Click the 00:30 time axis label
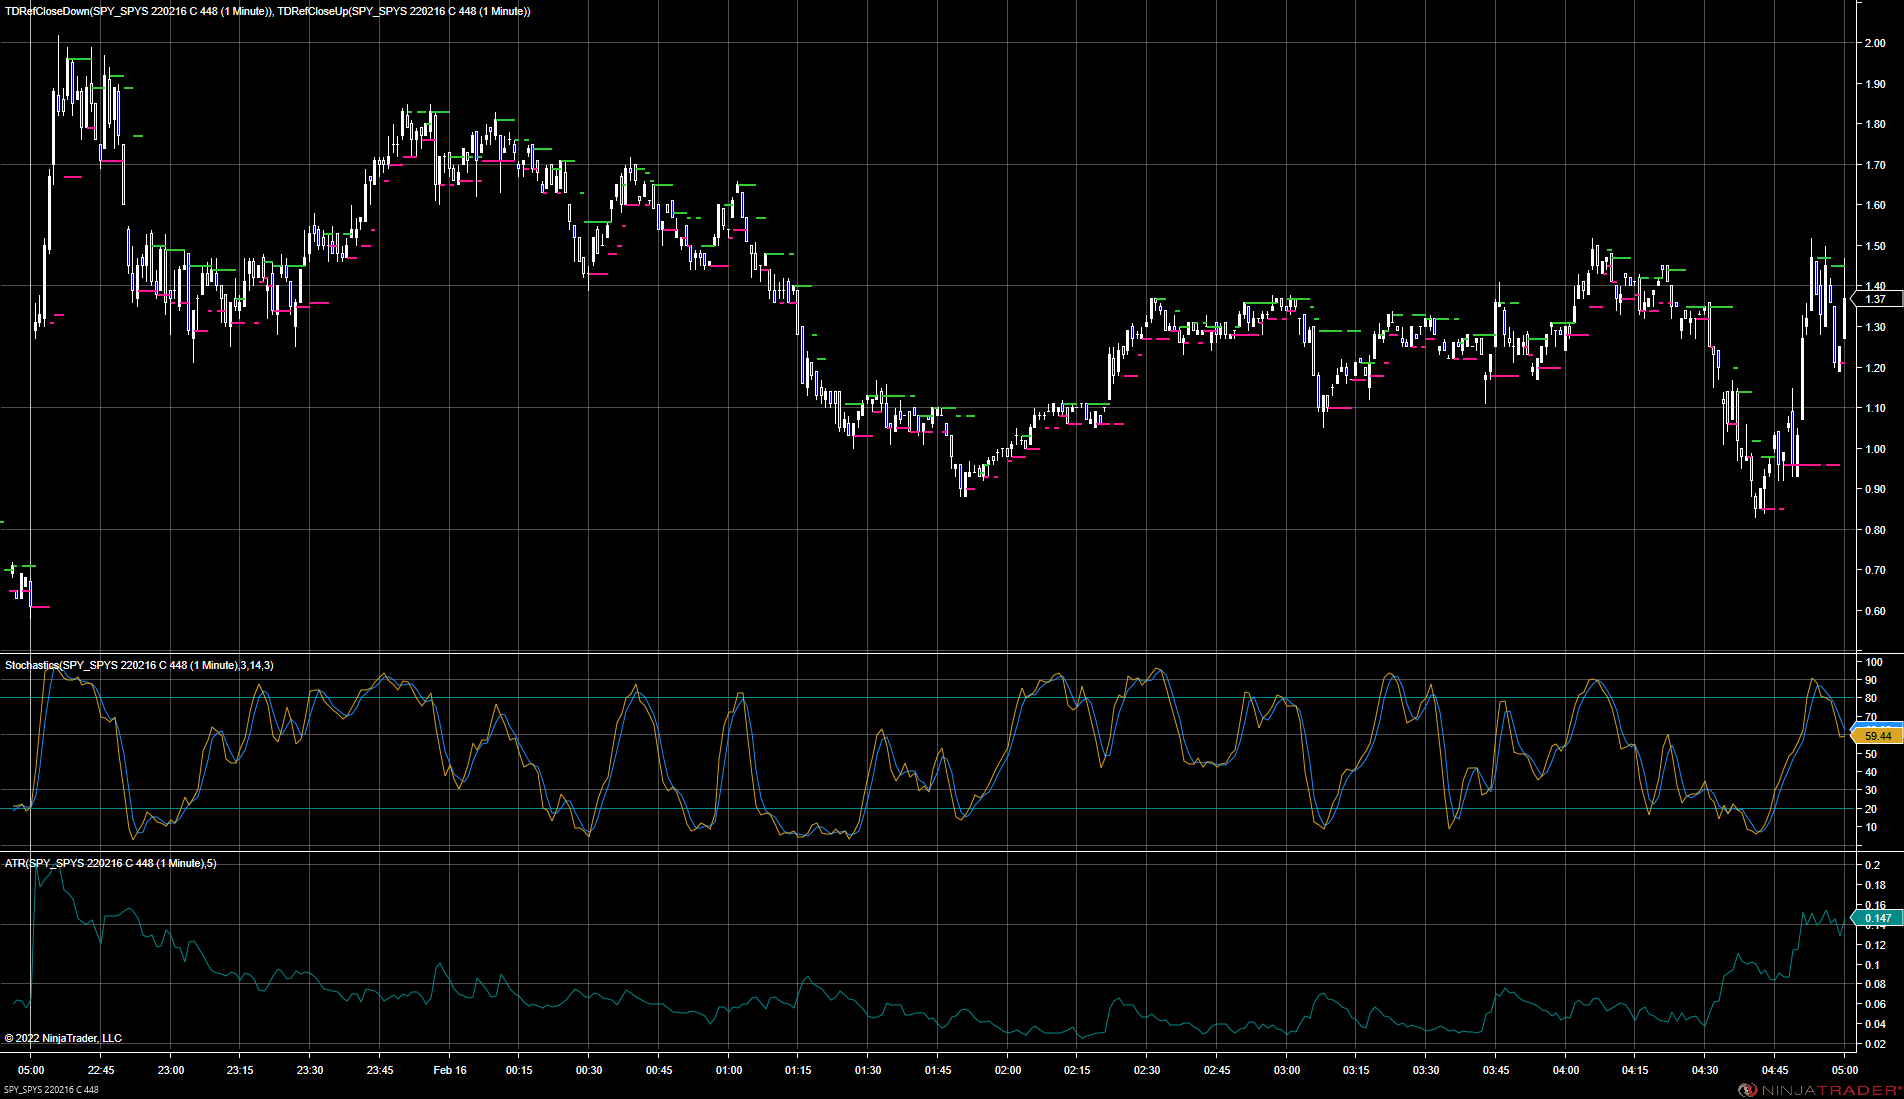Viewport: 1904px width, 1099px height. (x=589, y=1070)
